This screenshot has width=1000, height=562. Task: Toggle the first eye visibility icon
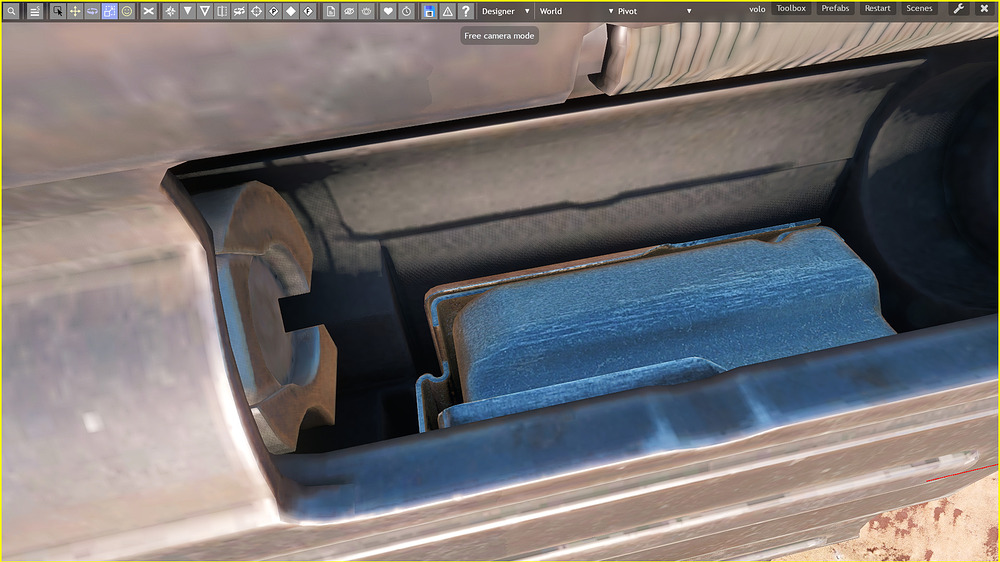(349, 11)
